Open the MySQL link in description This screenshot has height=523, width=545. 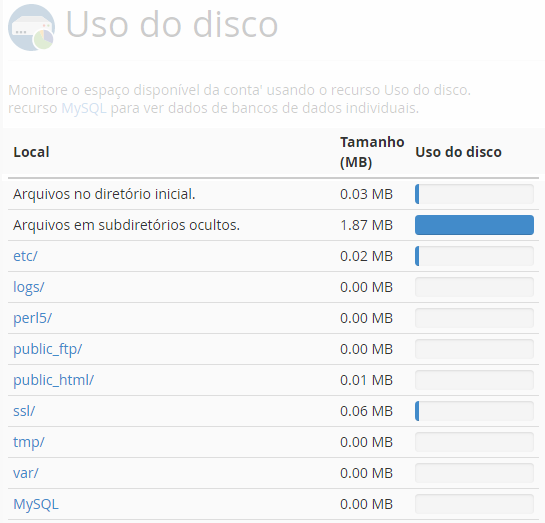tap(84, 108)
